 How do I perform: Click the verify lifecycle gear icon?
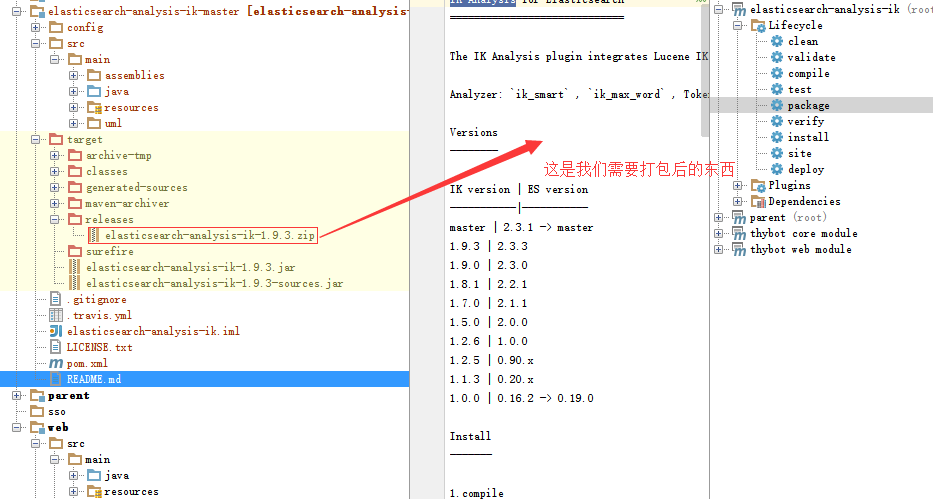pos(777,121)
